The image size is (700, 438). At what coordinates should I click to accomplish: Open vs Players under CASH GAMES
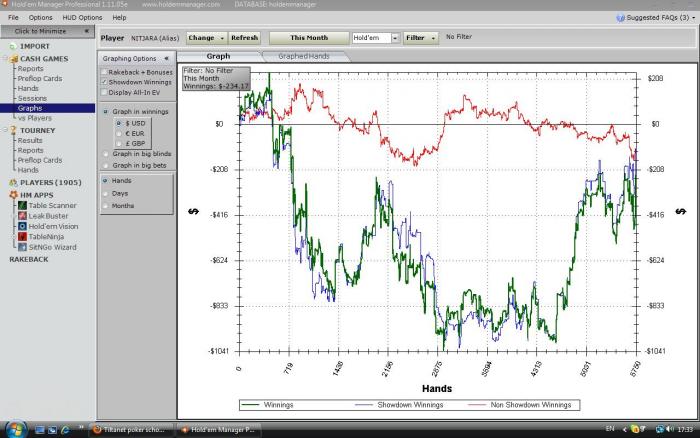[x=35, y=118]
